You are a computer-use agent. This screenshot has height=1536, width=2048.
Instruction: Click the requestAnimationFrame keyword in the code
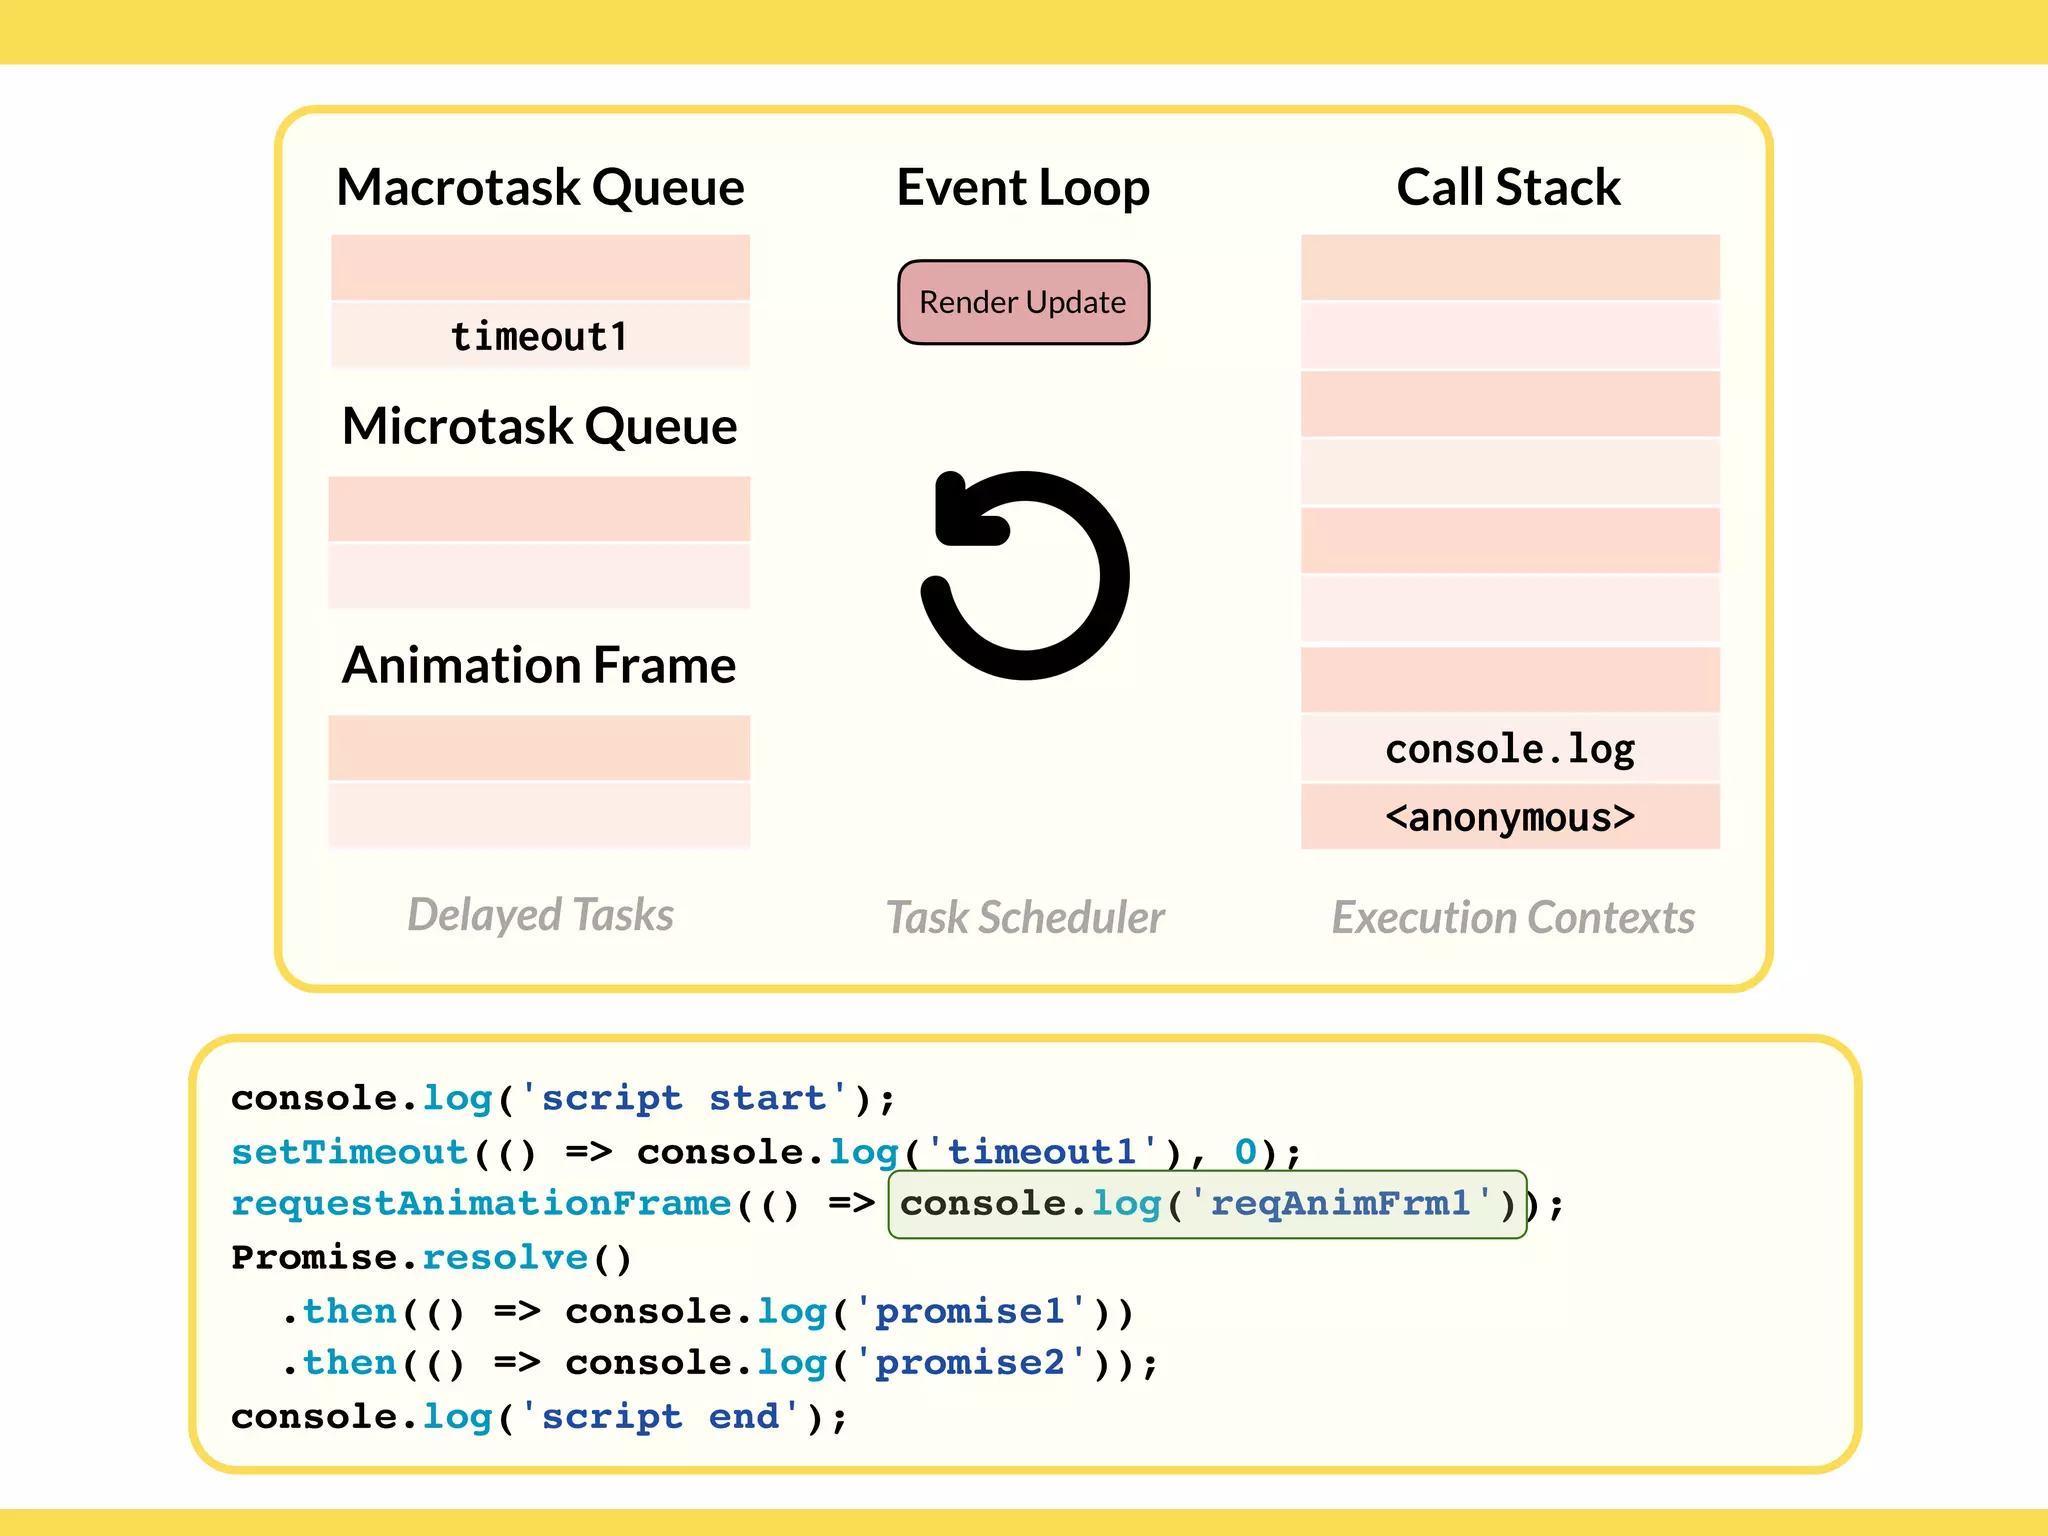tap(481, 1204)
